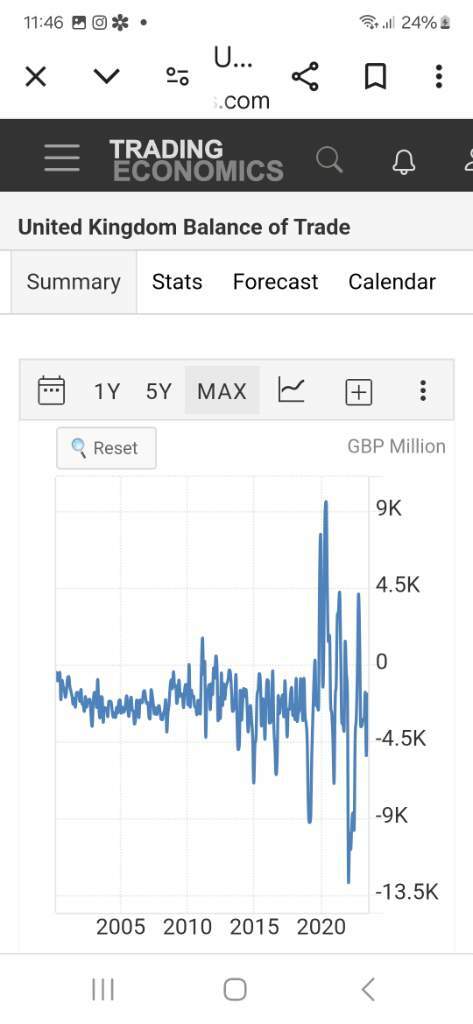Open the calendar date range icon
The height and width of the screenshot is (1024, 473).
52,391
